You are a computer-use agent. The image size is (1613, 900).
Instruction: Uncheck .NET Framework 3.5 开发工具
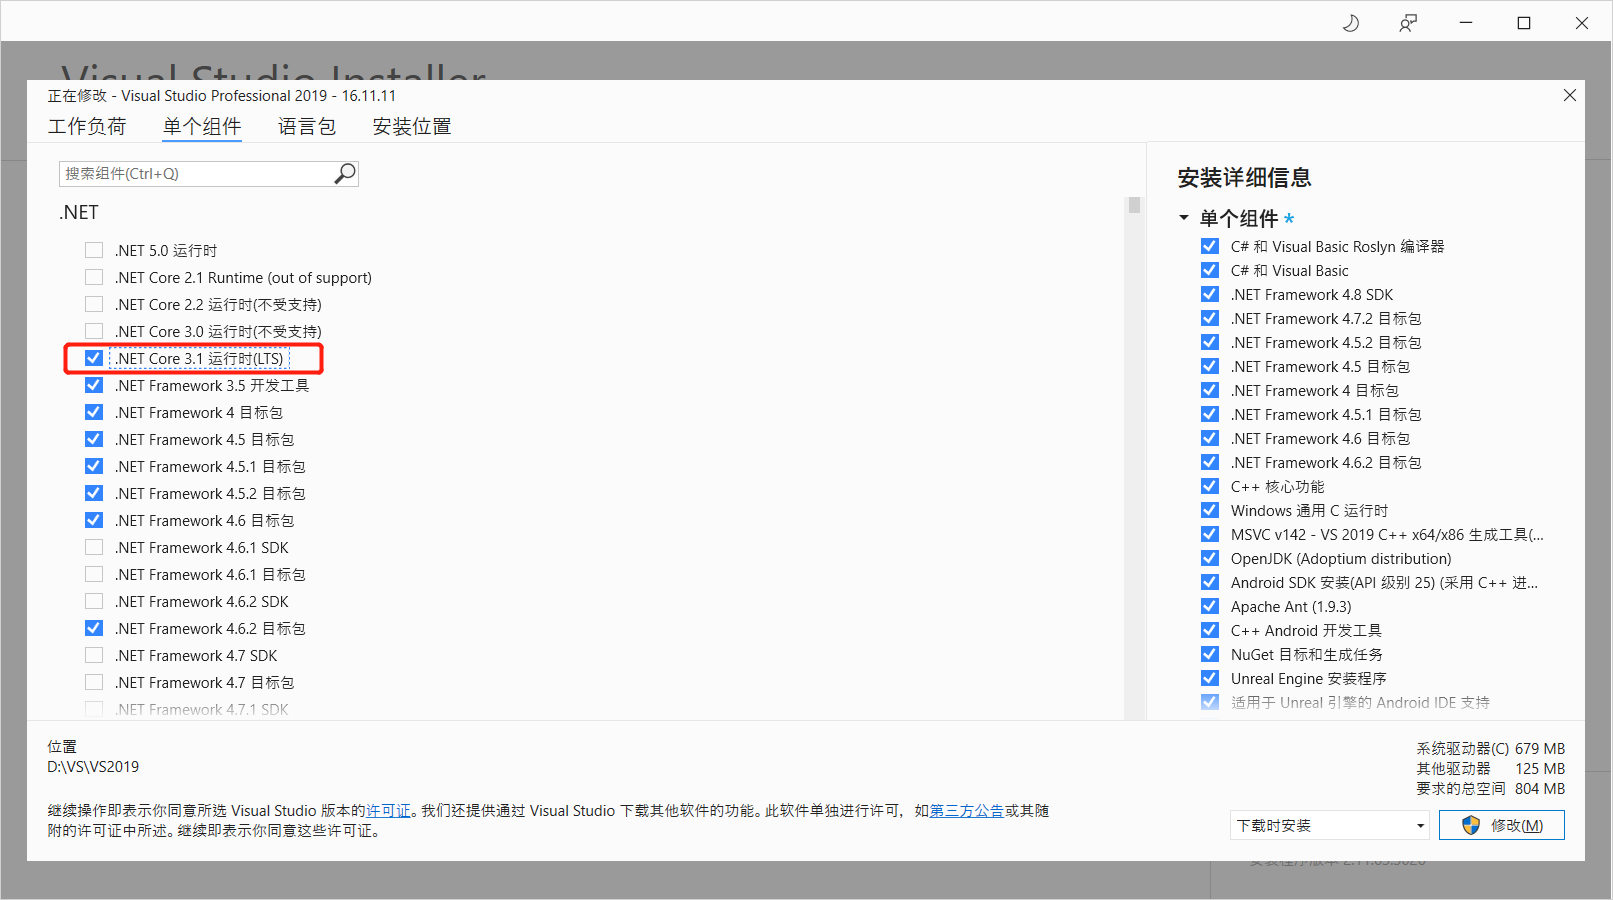click(93, 385)
